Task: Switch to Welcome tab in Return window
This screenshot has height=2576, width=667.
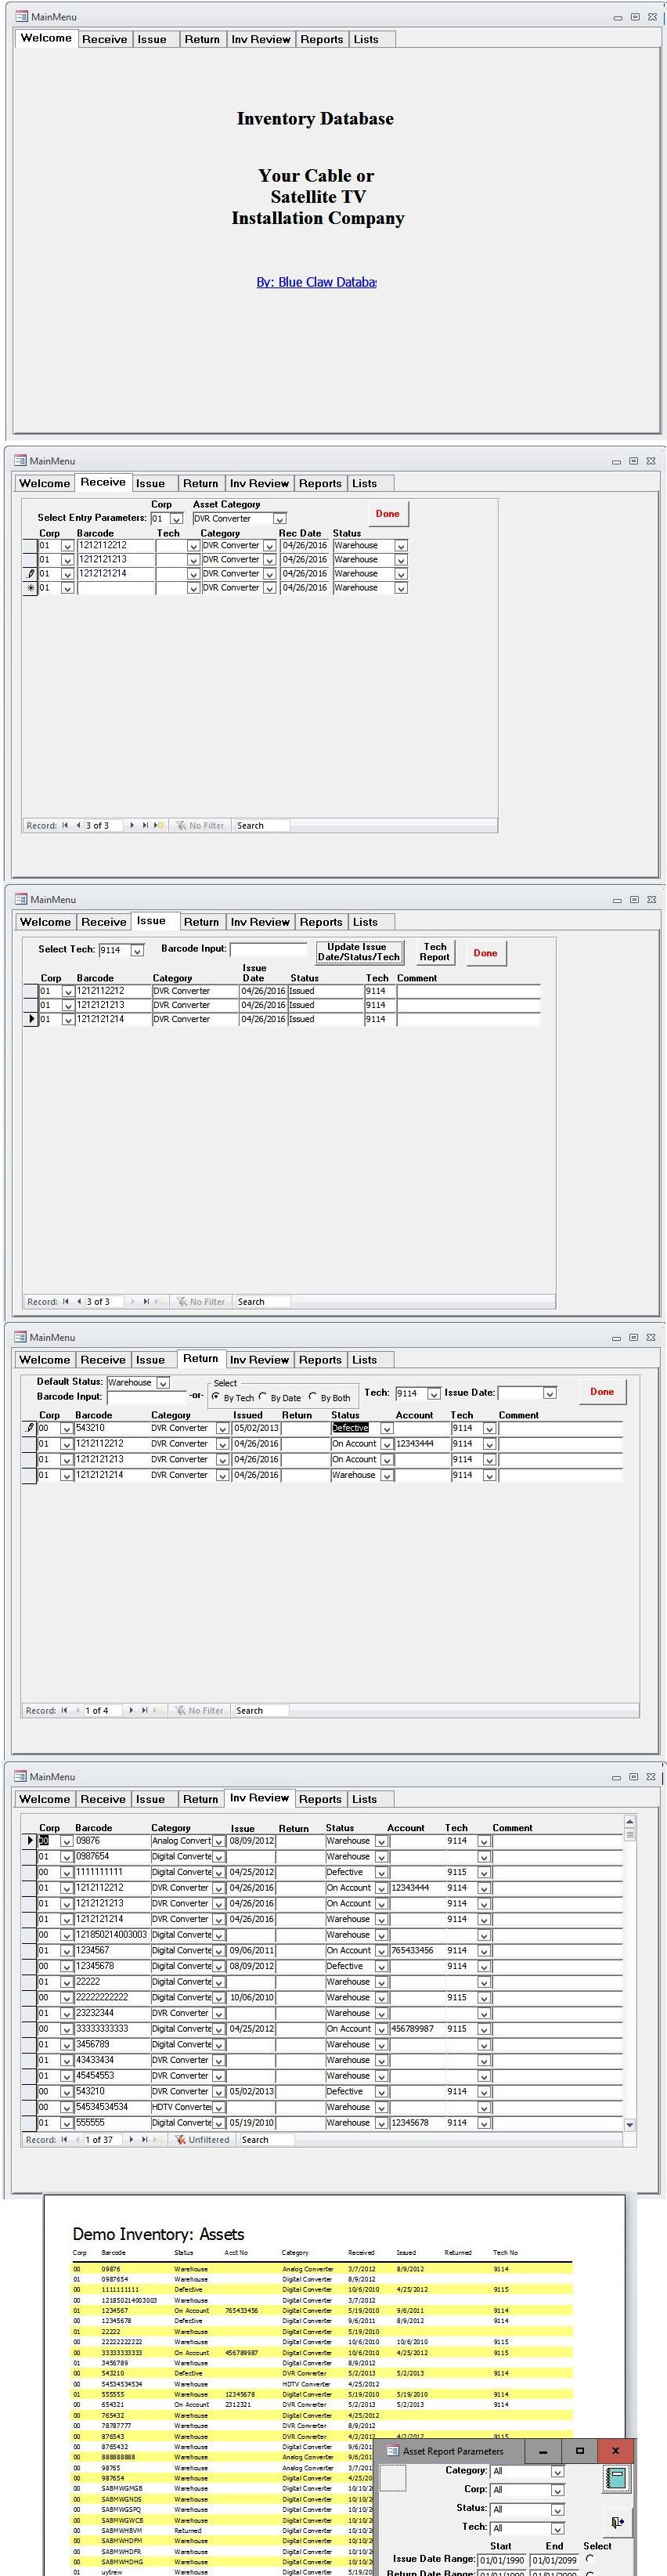Action: click(x=45, y=1359)
